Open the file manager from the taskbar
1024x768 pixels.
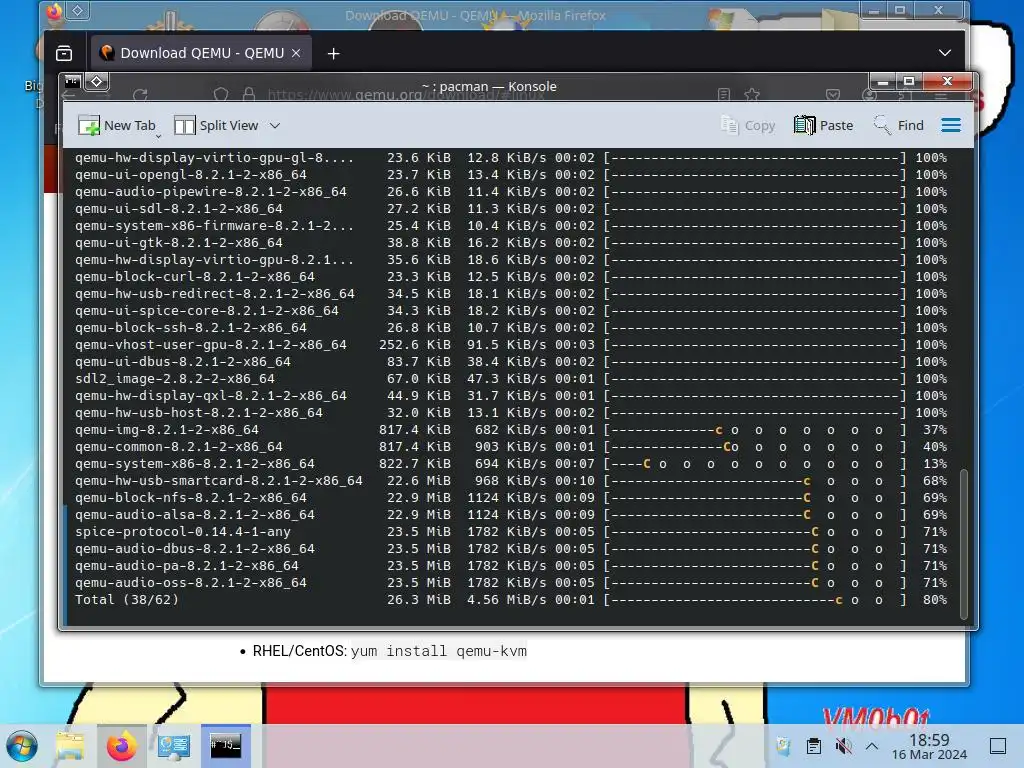[71, 746]
